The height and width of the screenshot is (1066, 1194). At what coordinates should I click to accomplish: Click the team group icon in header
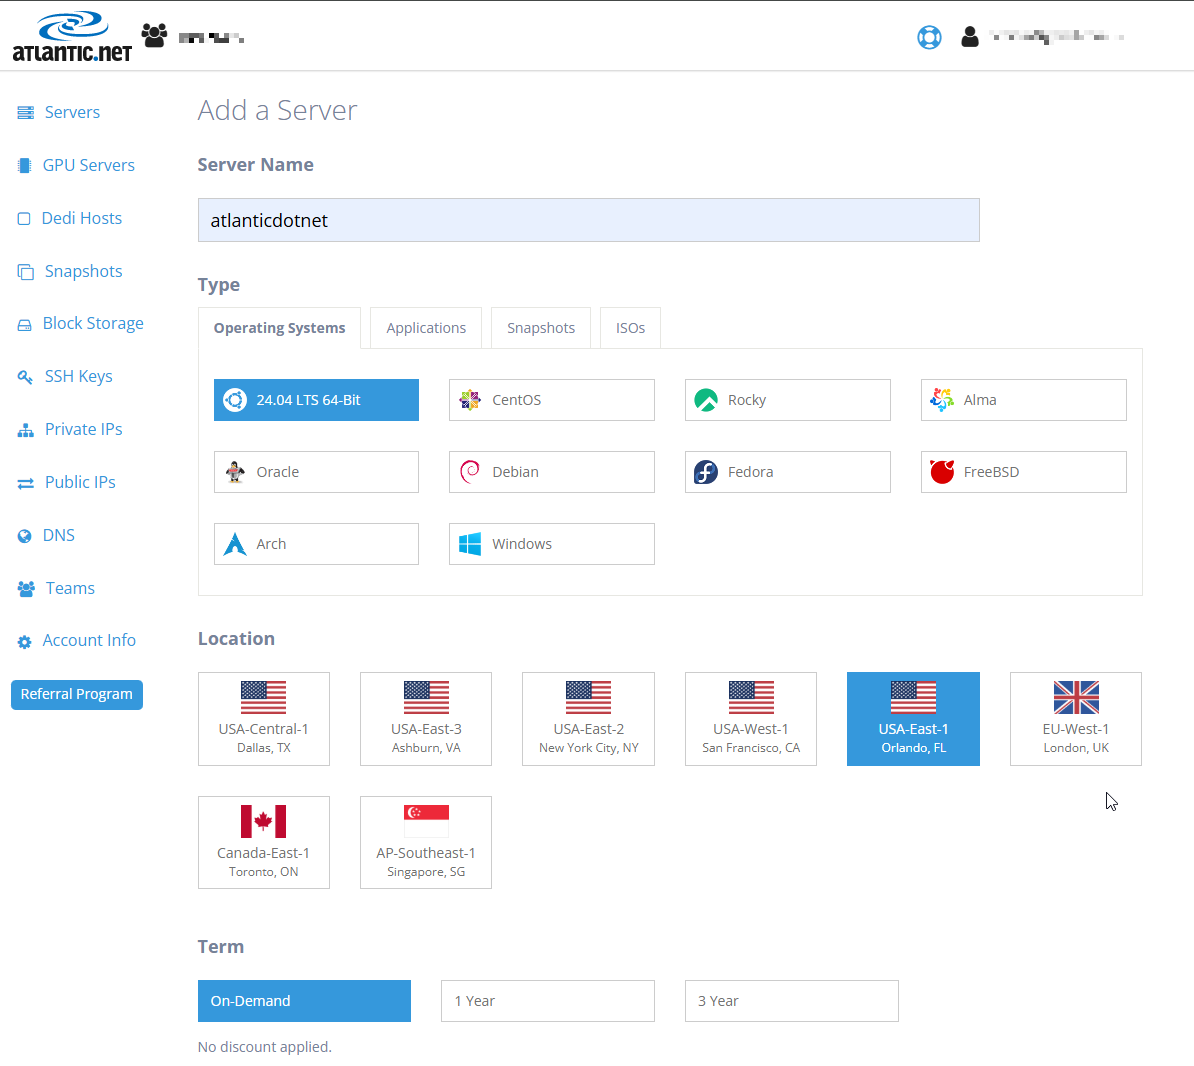click(154, 36)
